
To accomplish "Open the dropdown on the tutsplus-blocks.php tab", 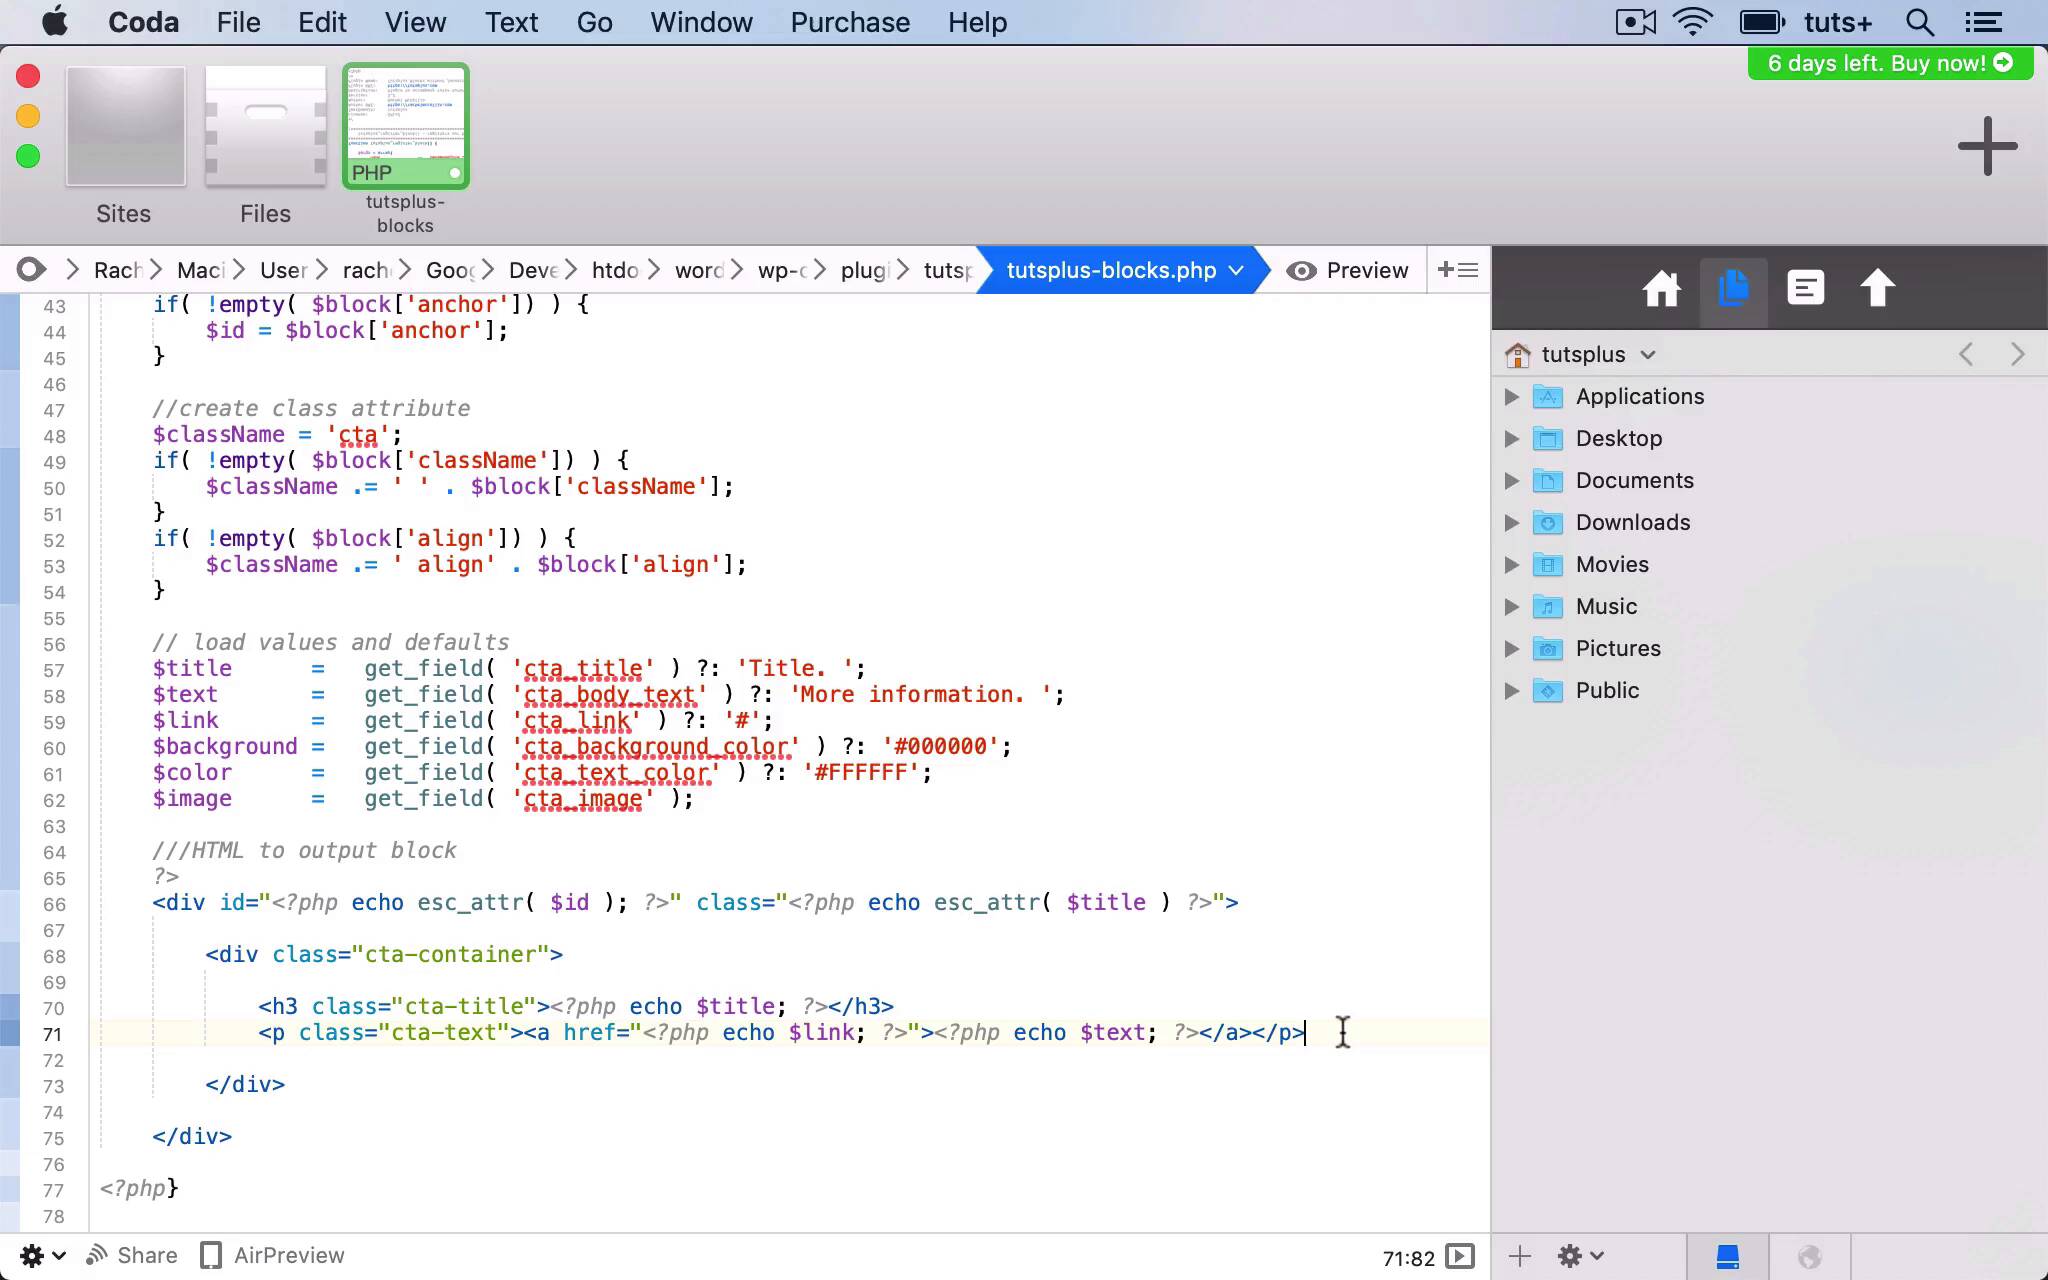I will (x=1238, y=270).
